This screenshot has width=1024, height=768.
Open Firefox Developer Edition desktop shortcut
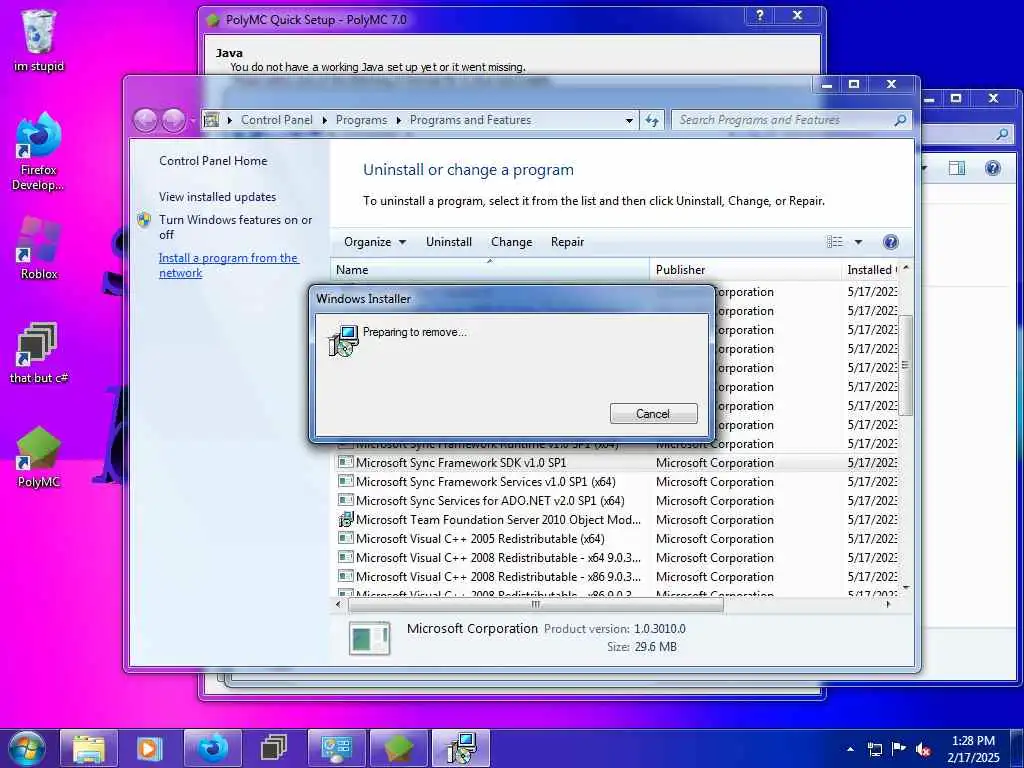[39, 152]
